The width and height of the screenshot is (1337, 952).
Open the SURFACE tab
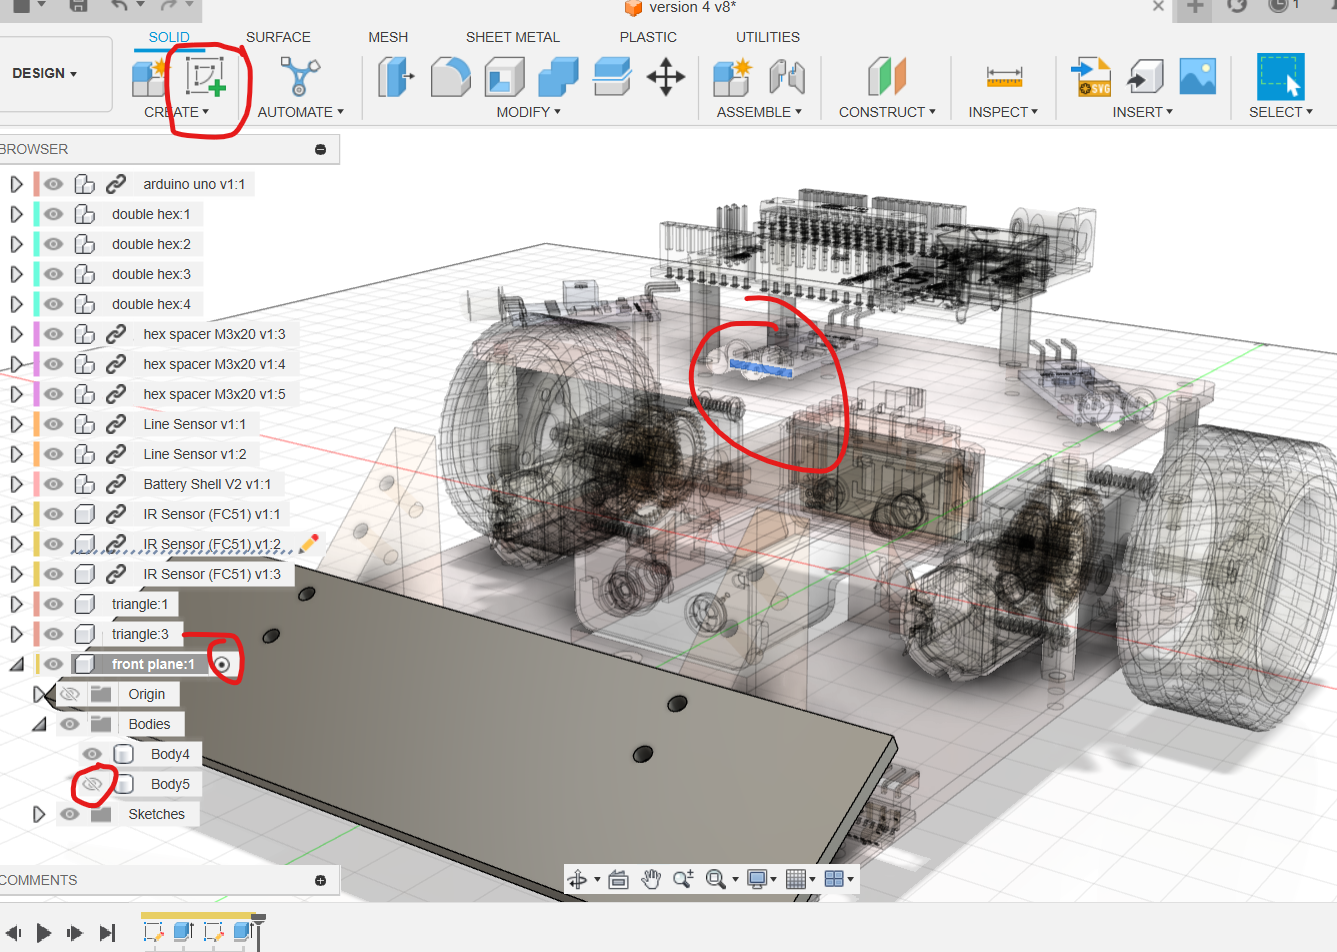coord(278,37)
